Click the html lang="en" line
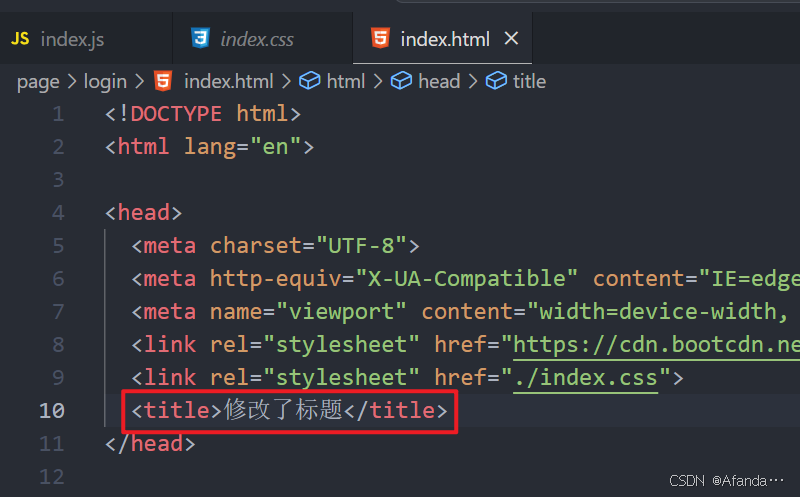 (x=209, y=147)
